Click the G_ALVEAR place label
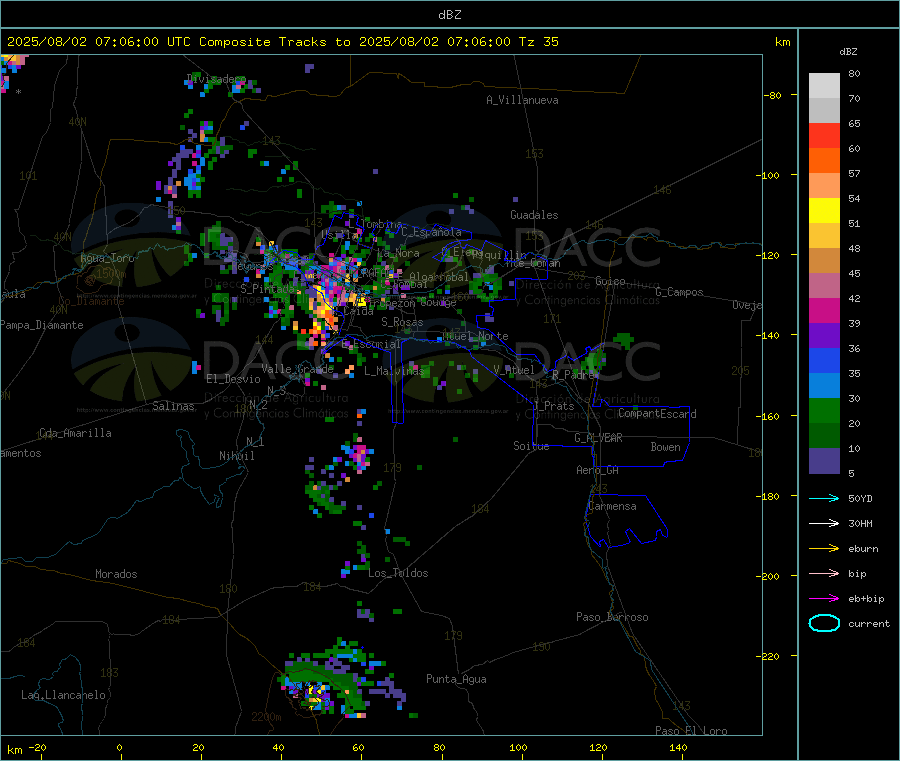 pos(598,438)
